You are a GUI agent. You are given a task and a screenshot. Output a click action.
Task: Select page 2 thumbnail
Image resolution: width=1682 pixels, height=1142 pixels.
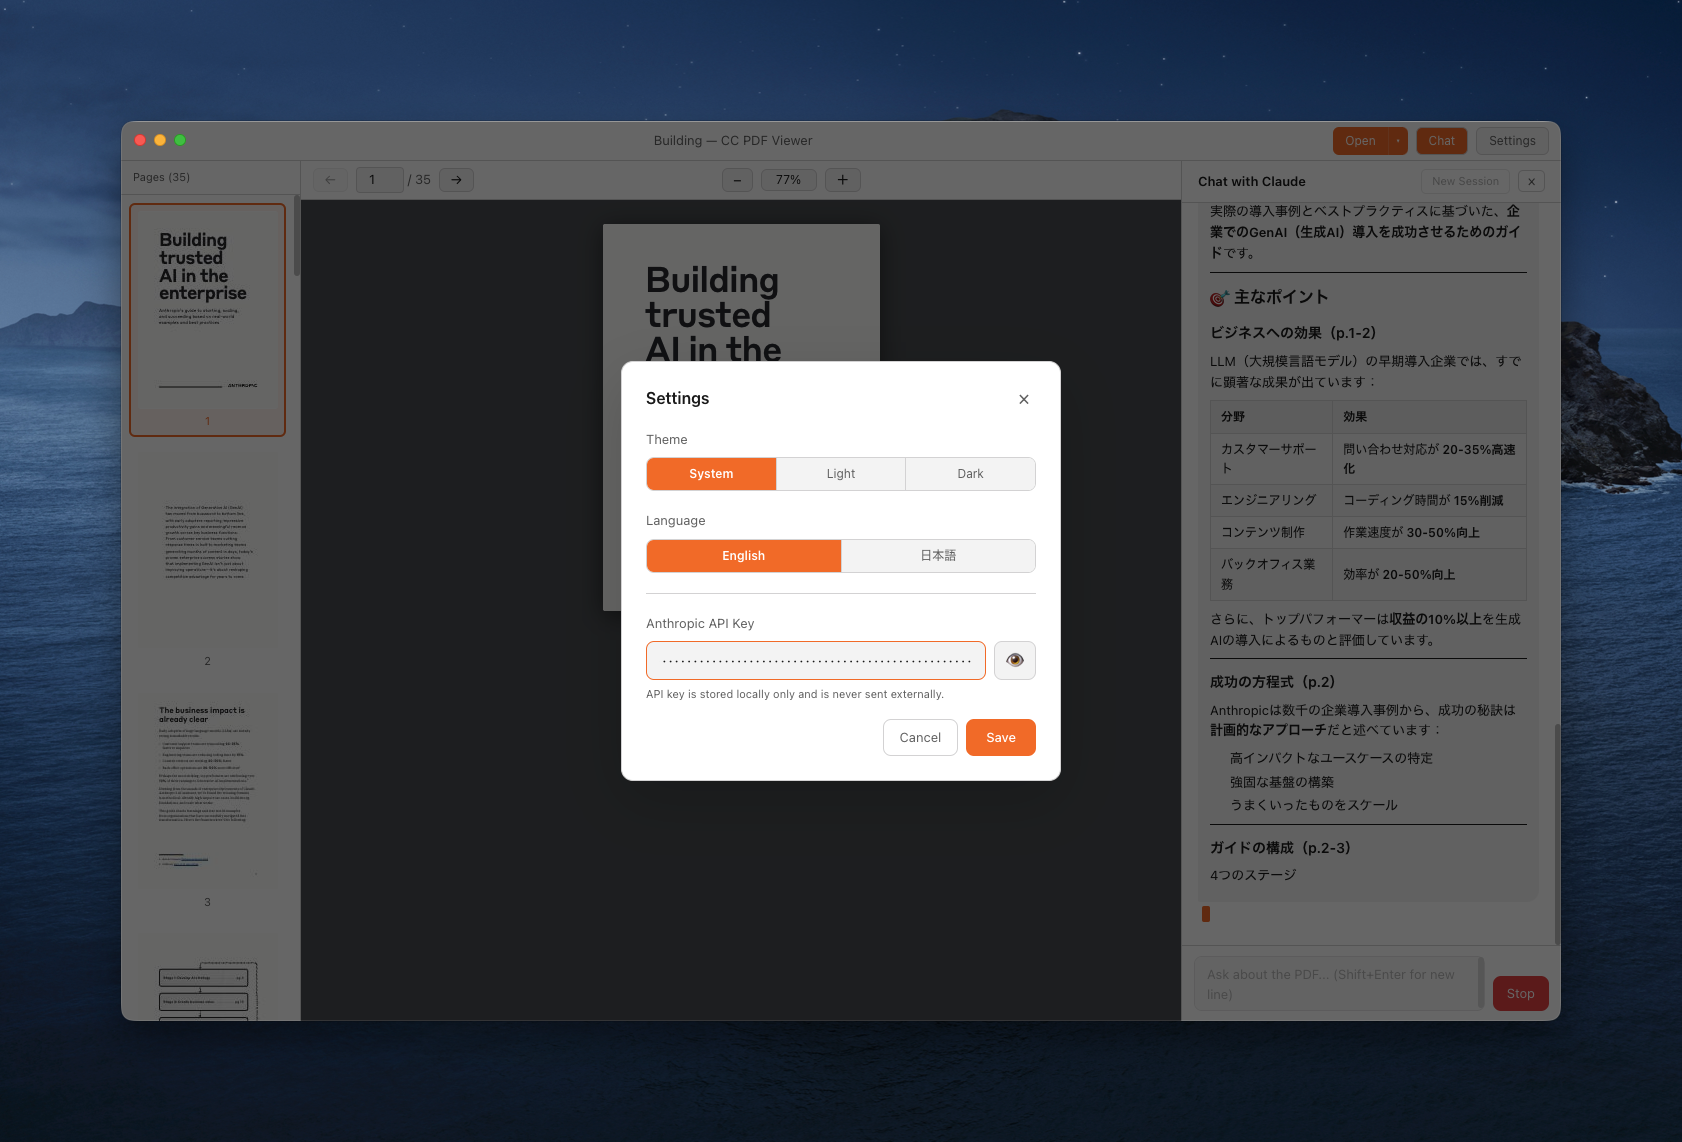(x=208, y=558)
